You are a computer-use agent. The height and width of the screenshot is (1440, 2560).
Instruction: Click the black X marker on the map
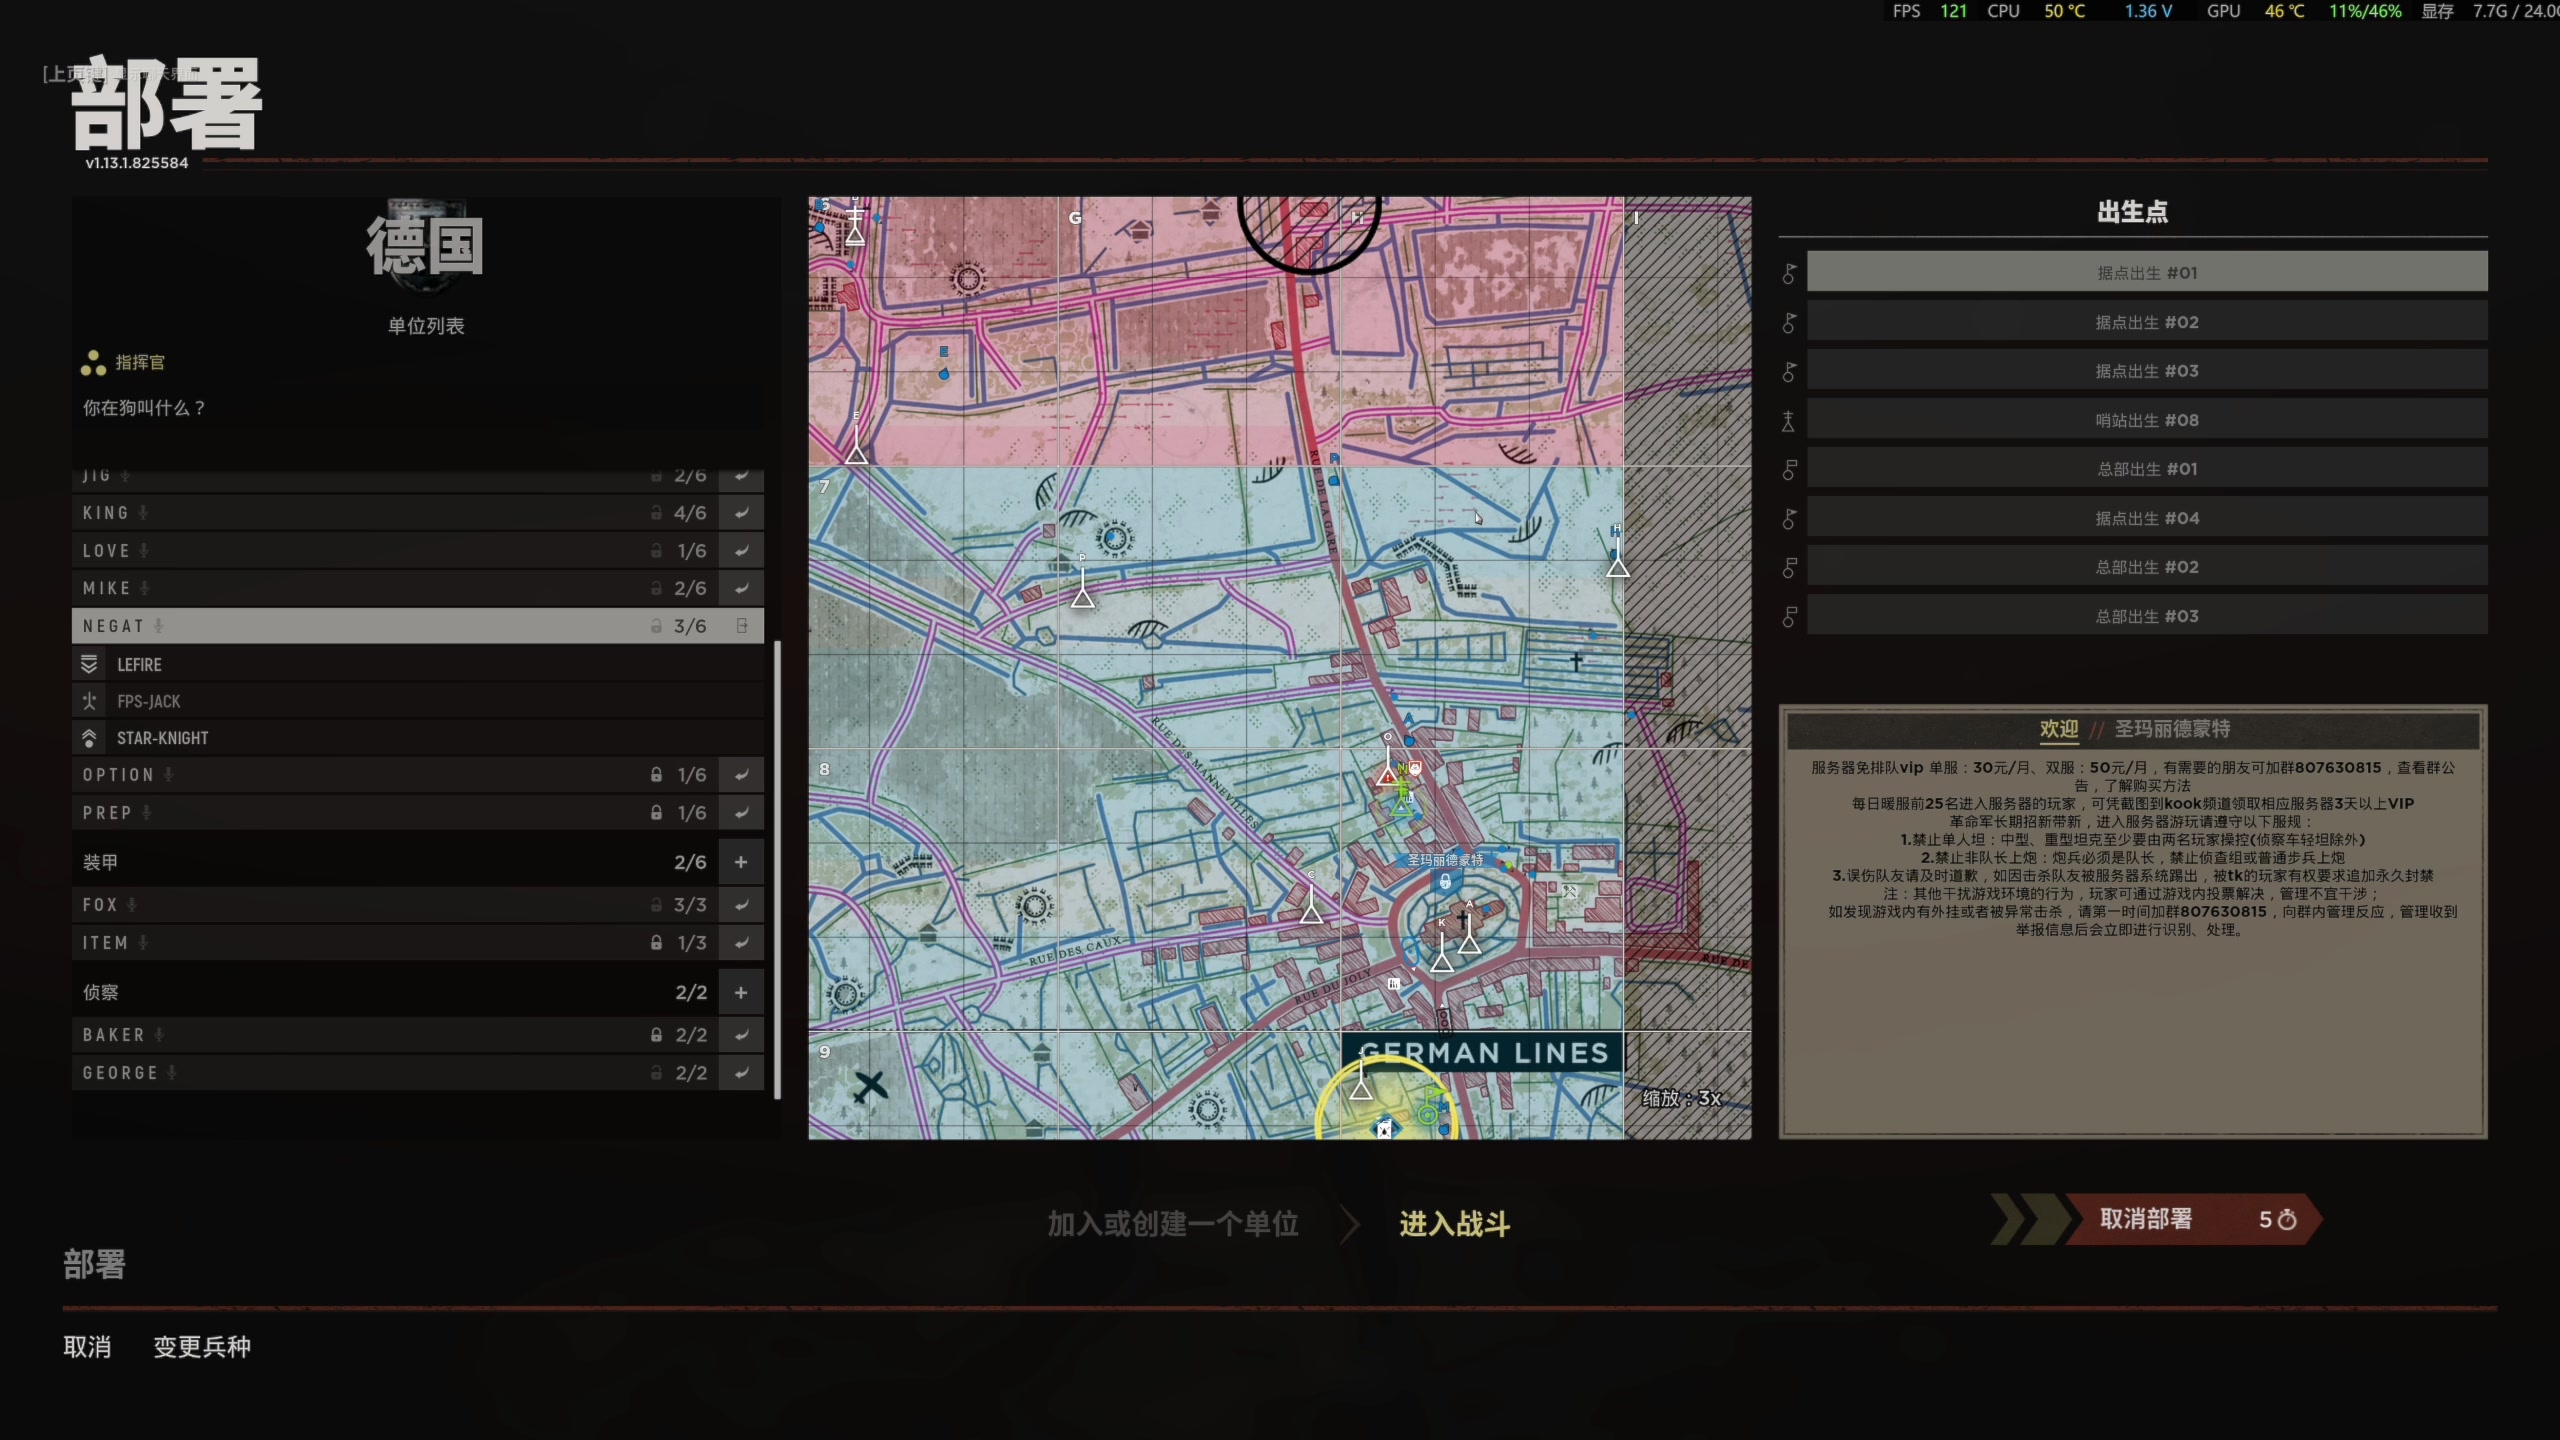tap(870, 1086)
